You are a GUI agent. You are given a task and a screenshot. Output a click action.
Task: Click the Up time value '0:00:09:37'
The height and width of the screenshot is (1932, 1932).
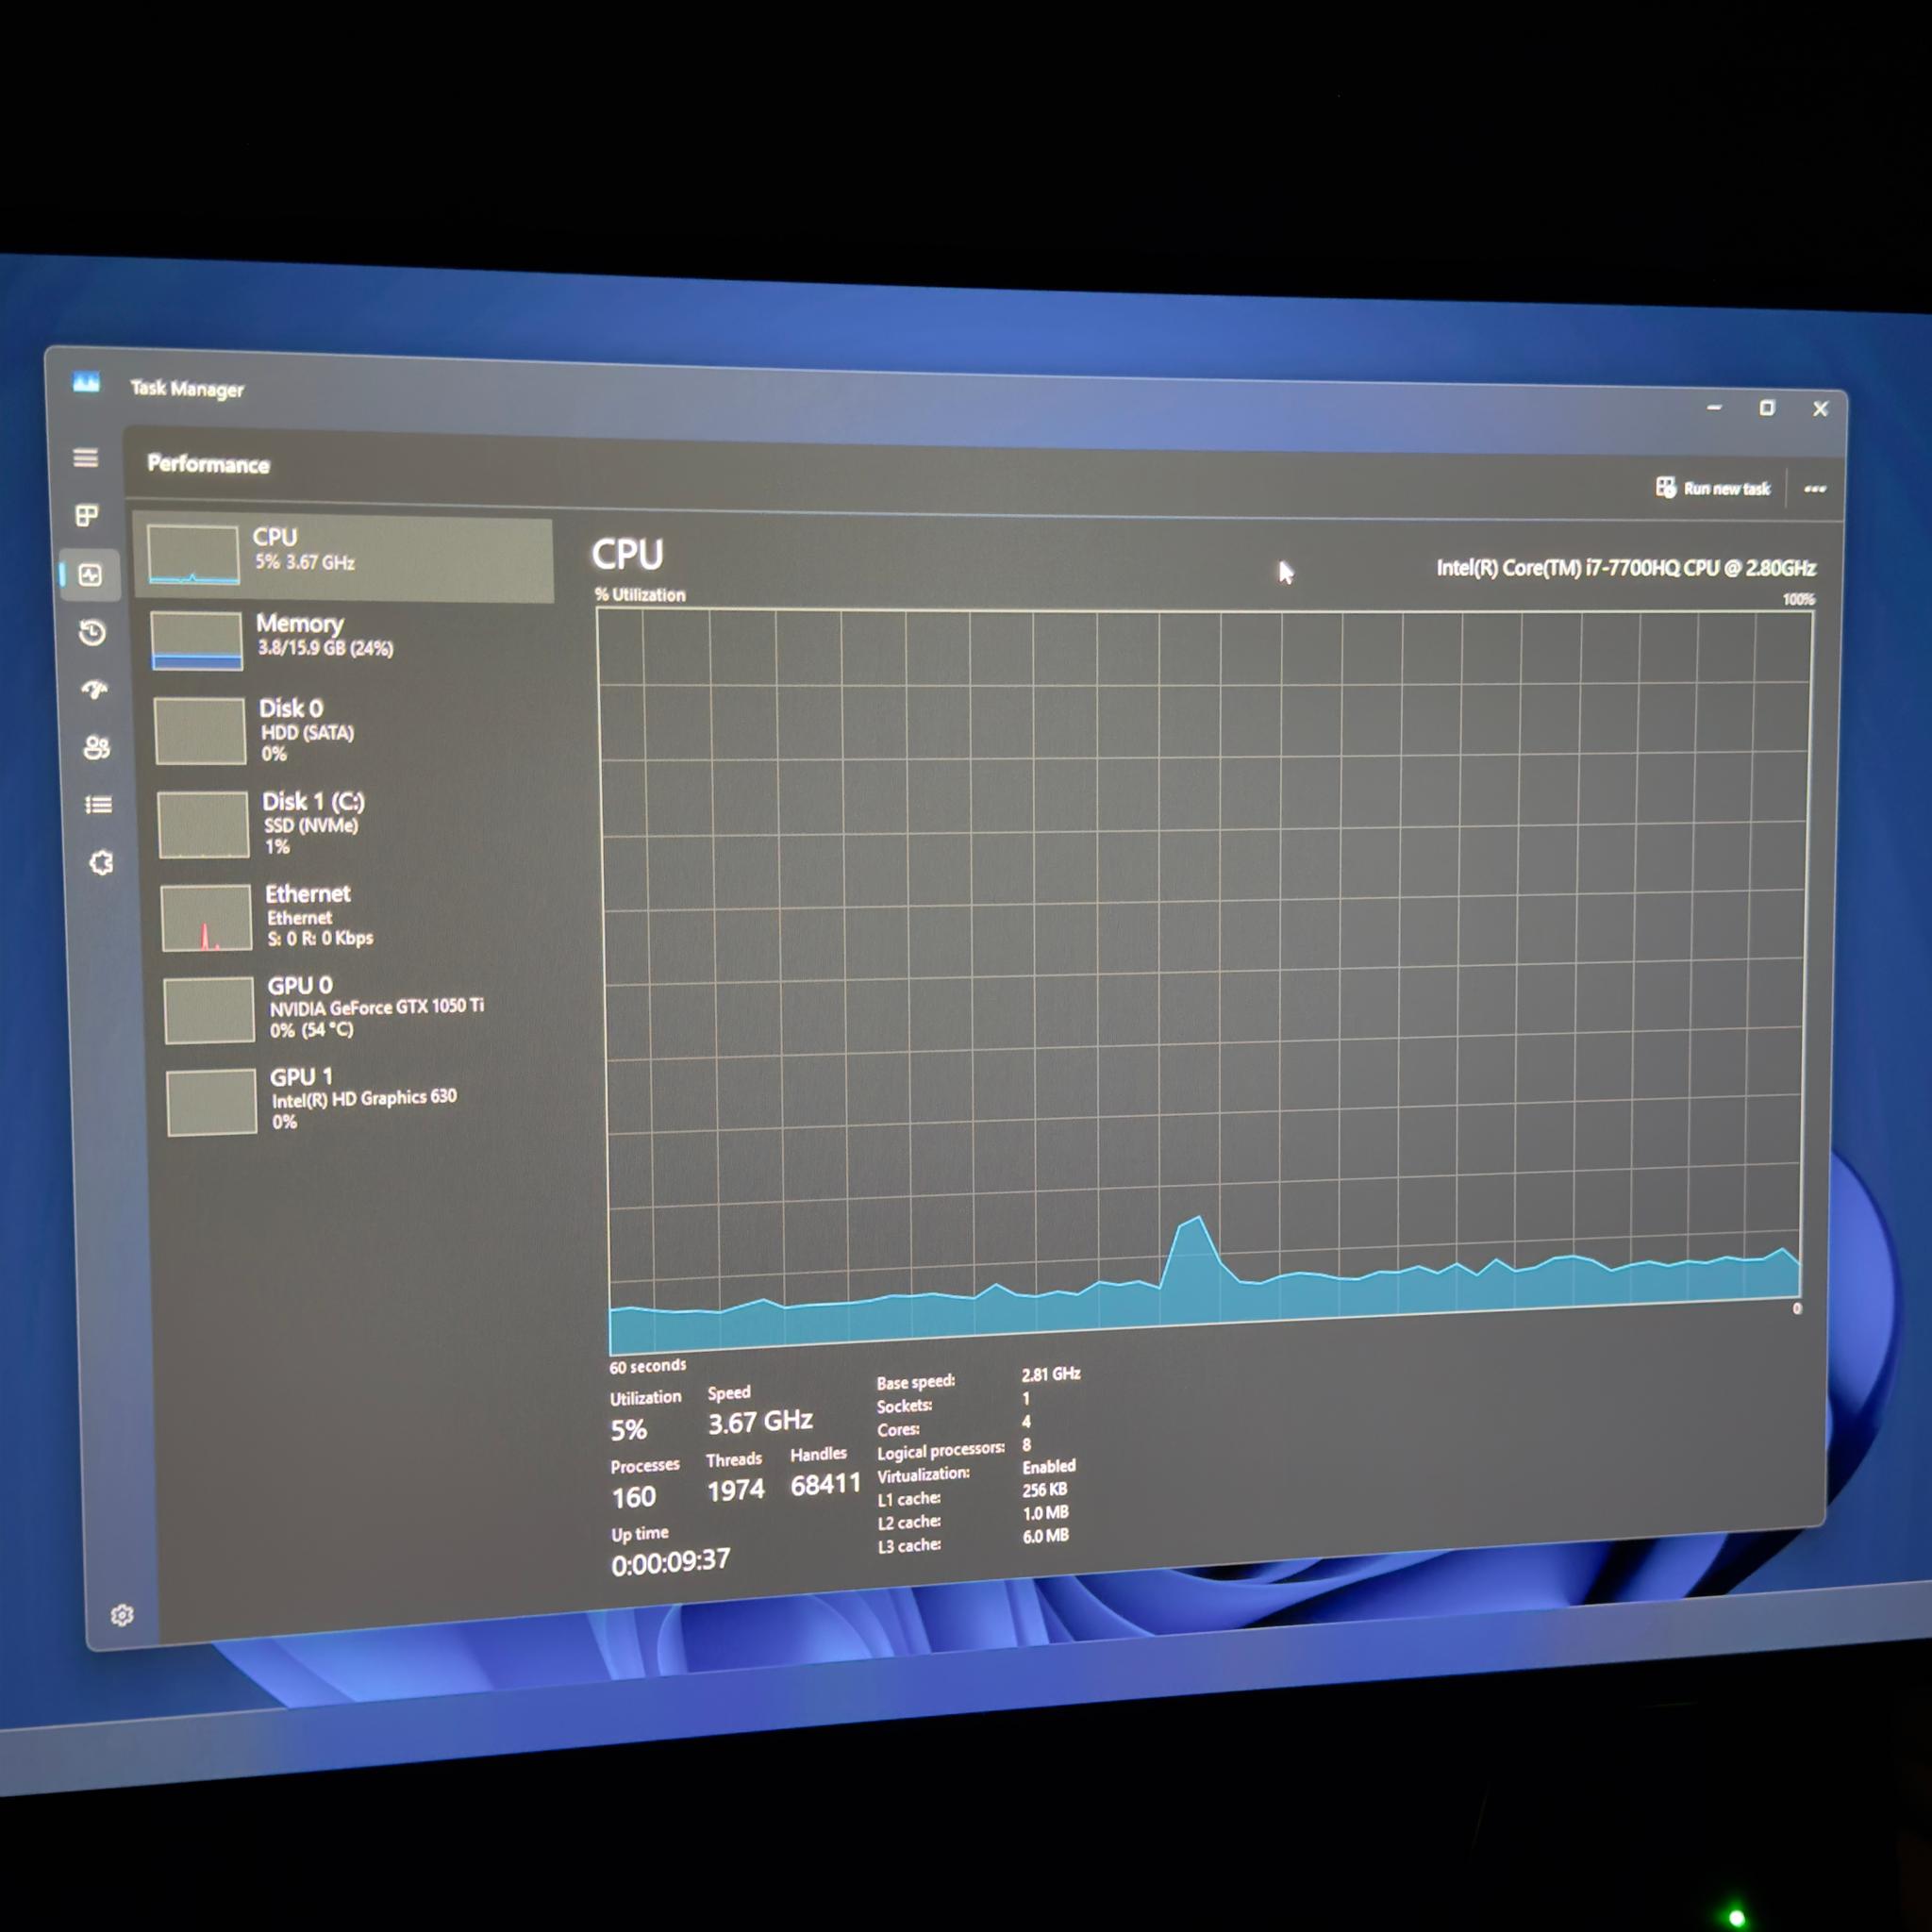[671, 1562]
